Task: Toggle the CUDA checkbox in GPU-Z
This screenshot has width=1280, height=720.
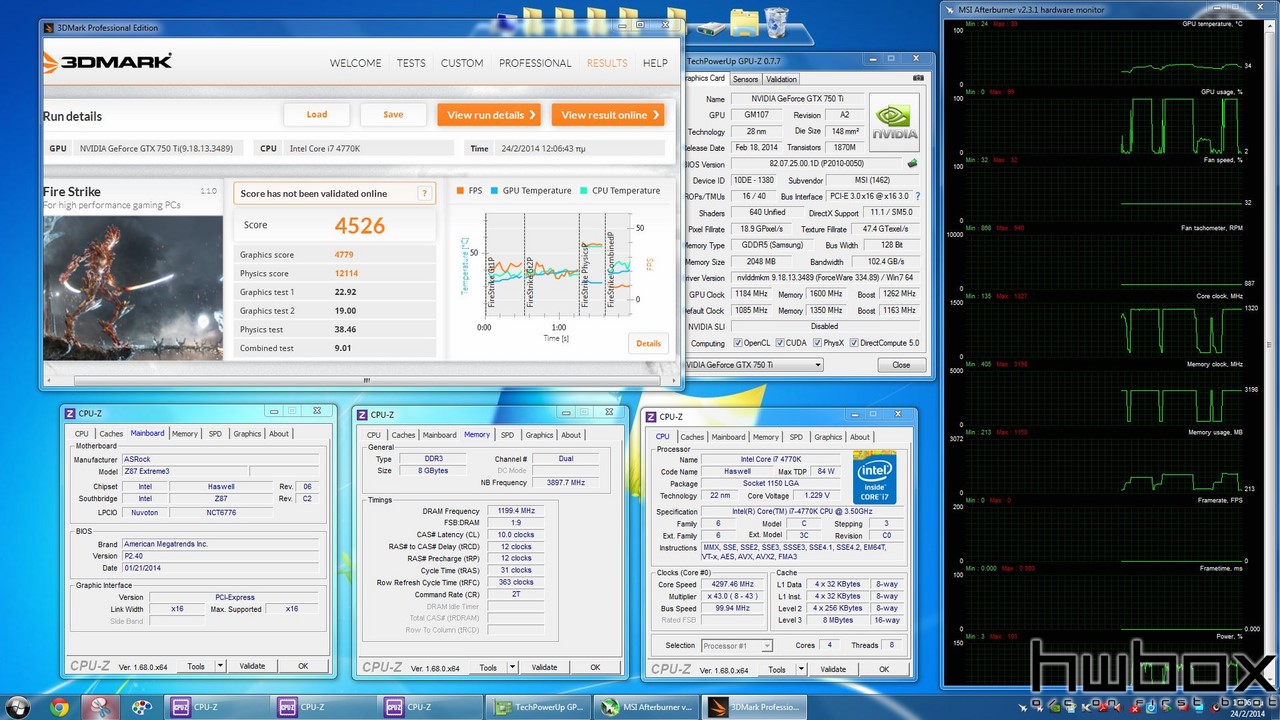Action: point(782,343)
